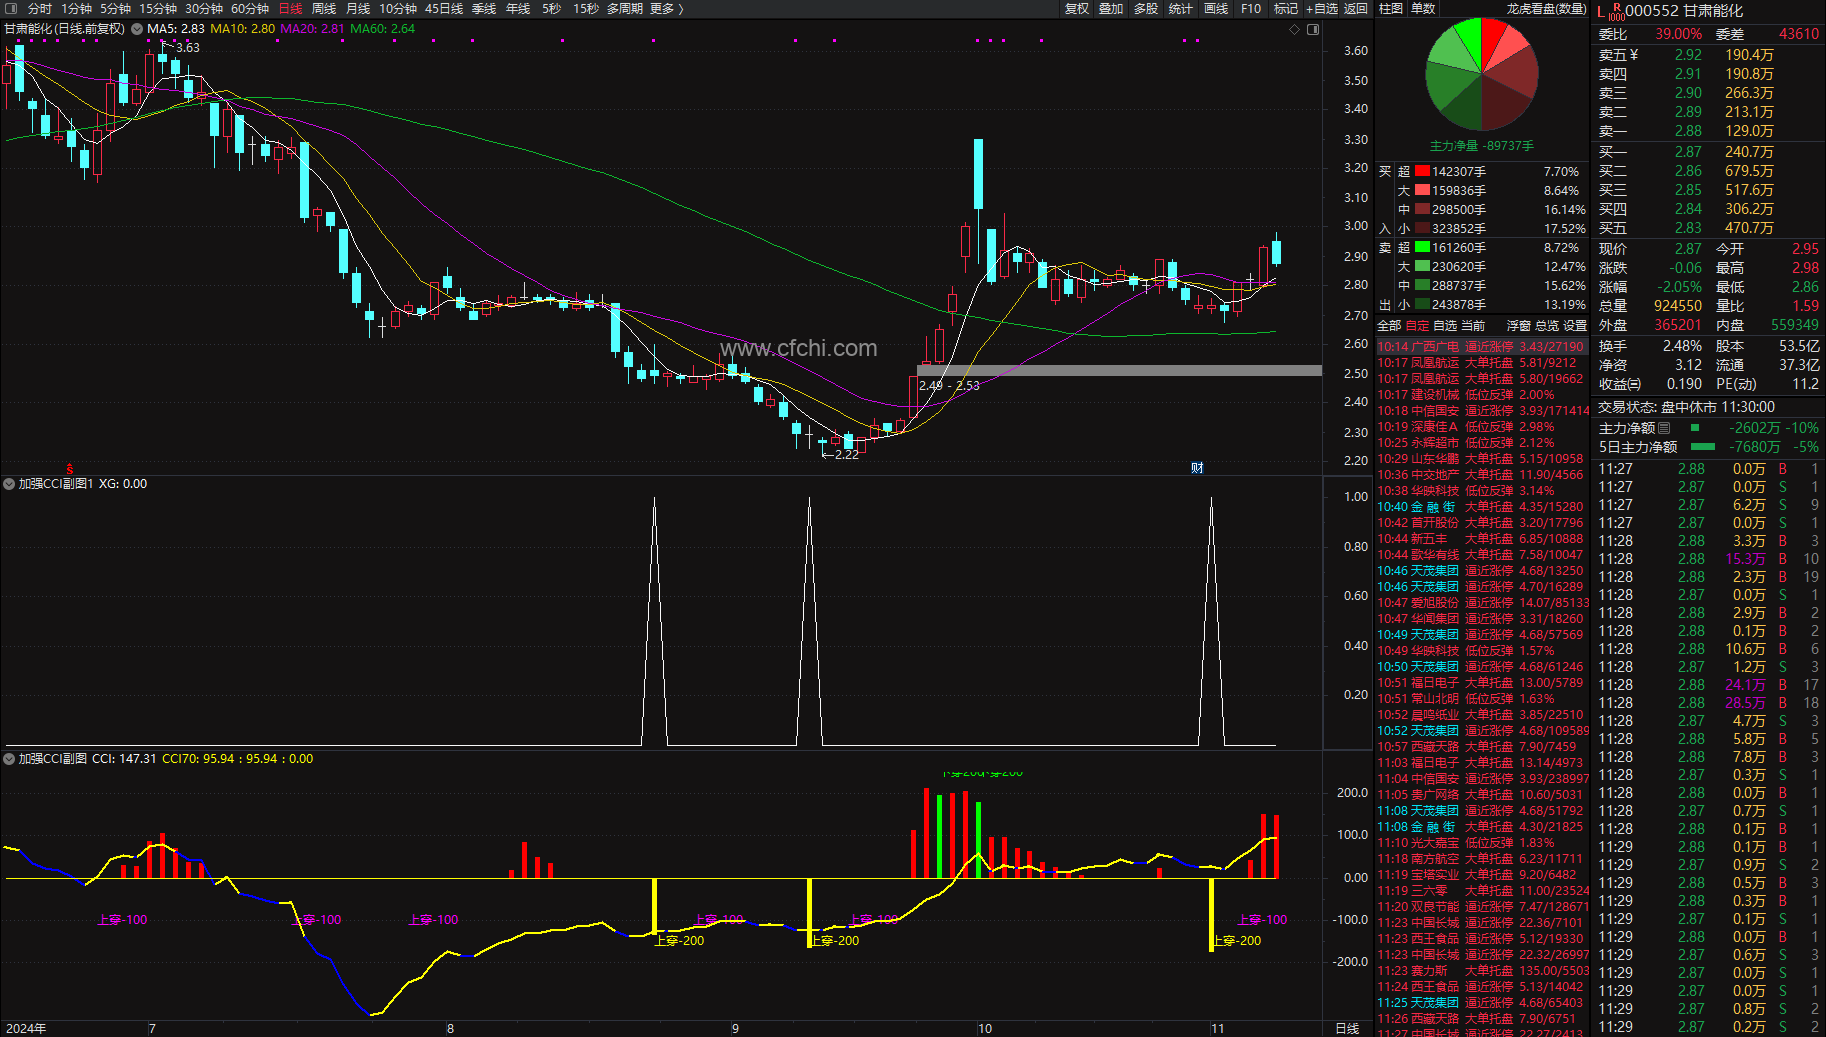This screenshot has height=1037, width=1826.
Task: Select the 自选 alerts filter
Action: coord(1445,326)
